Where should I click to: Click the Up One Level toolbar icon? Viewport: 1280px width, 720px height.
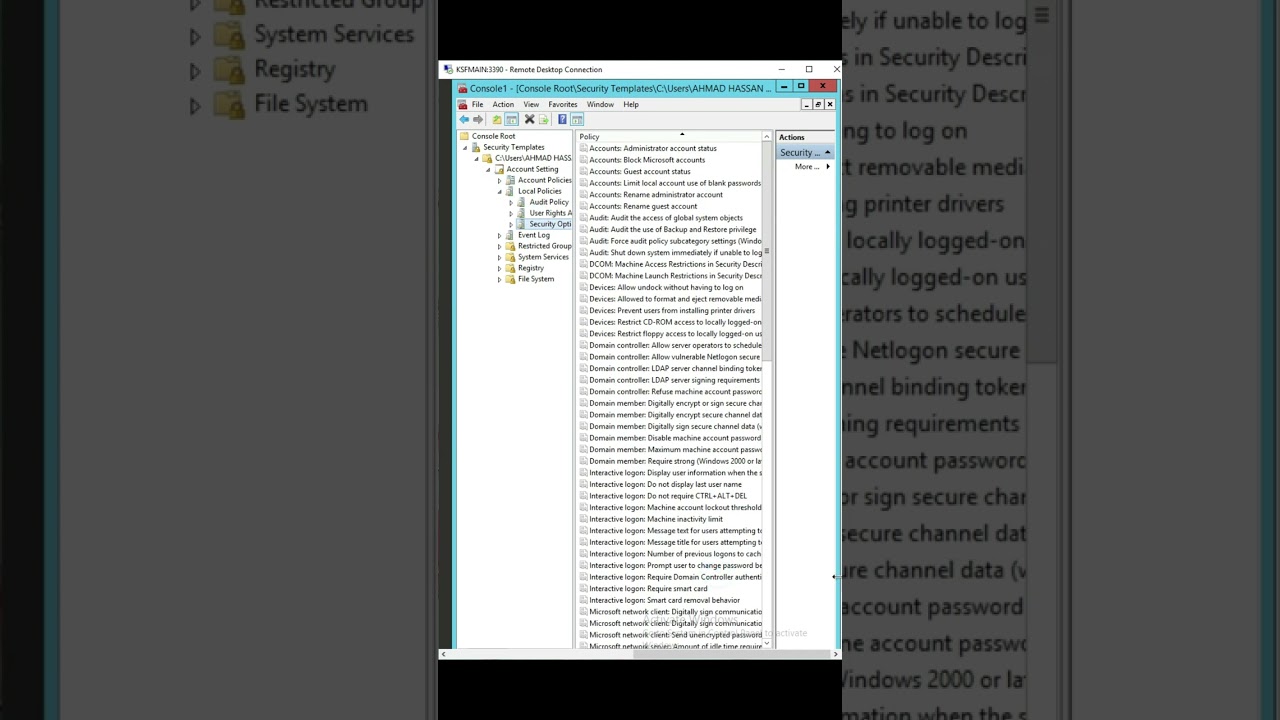click(x=497, y=119)
